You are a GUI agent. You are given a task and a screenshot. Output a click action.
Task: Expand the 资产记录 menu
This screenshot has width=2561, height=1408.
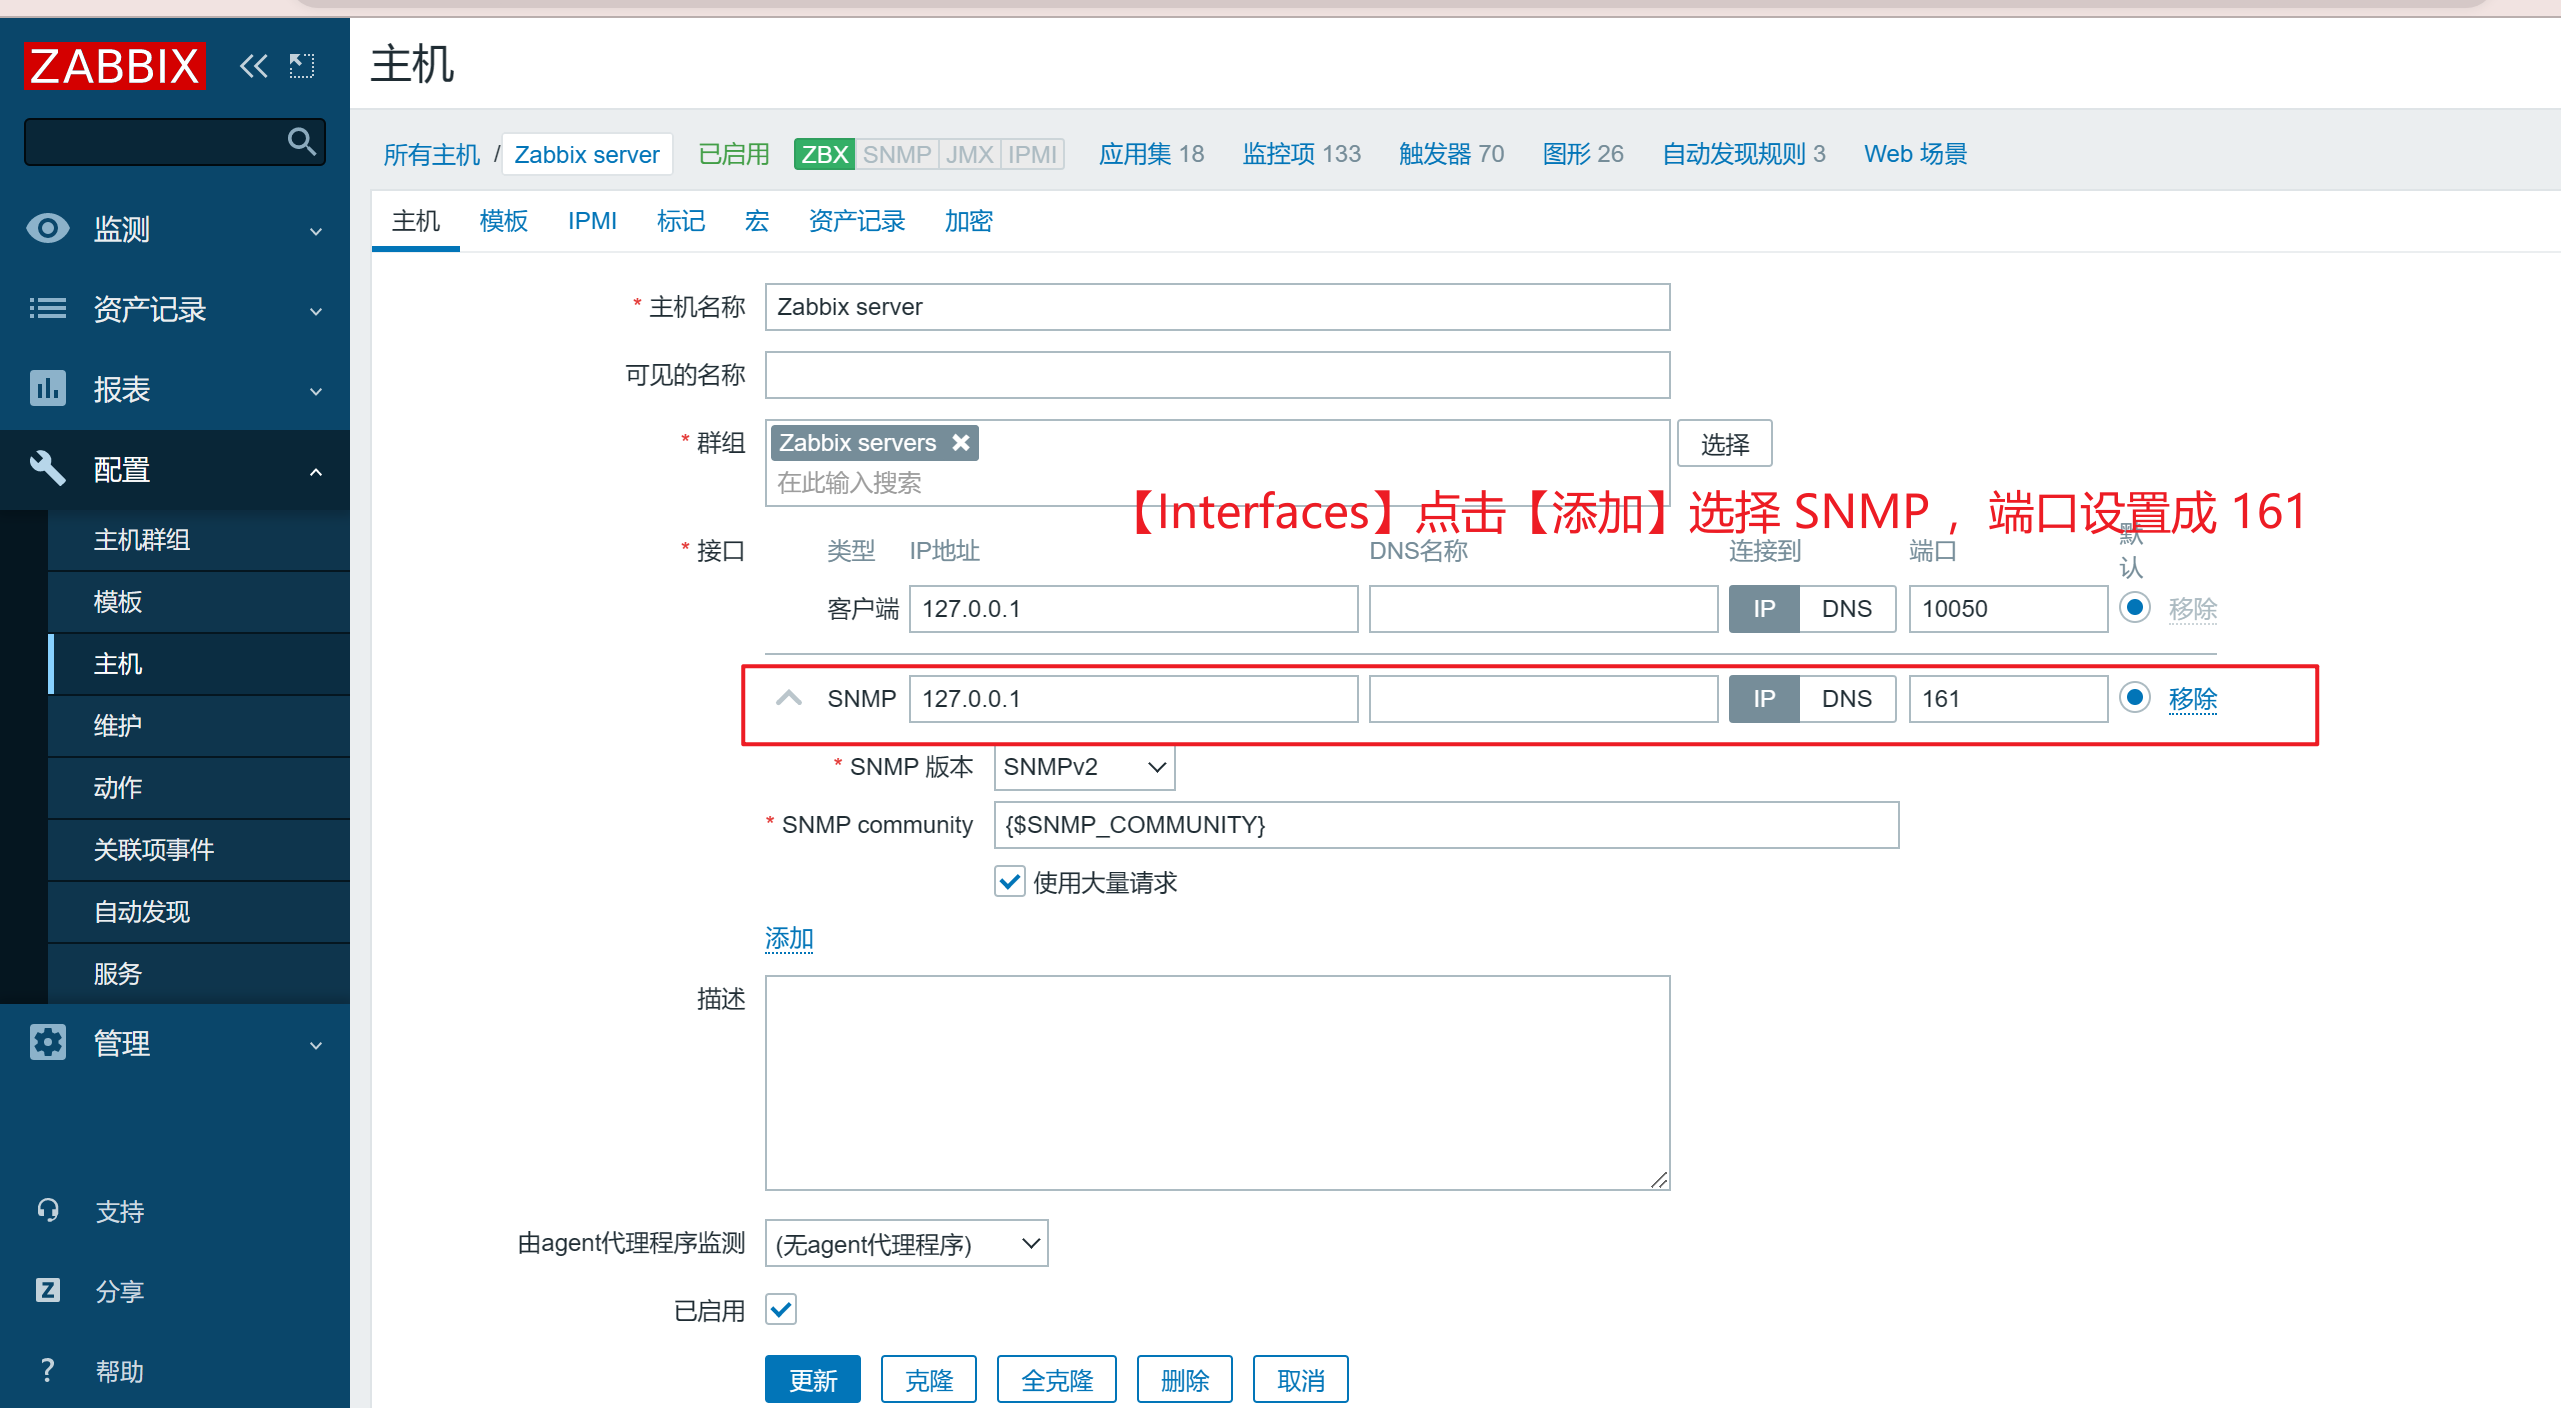pyautogui.click(x=316, y=311)
